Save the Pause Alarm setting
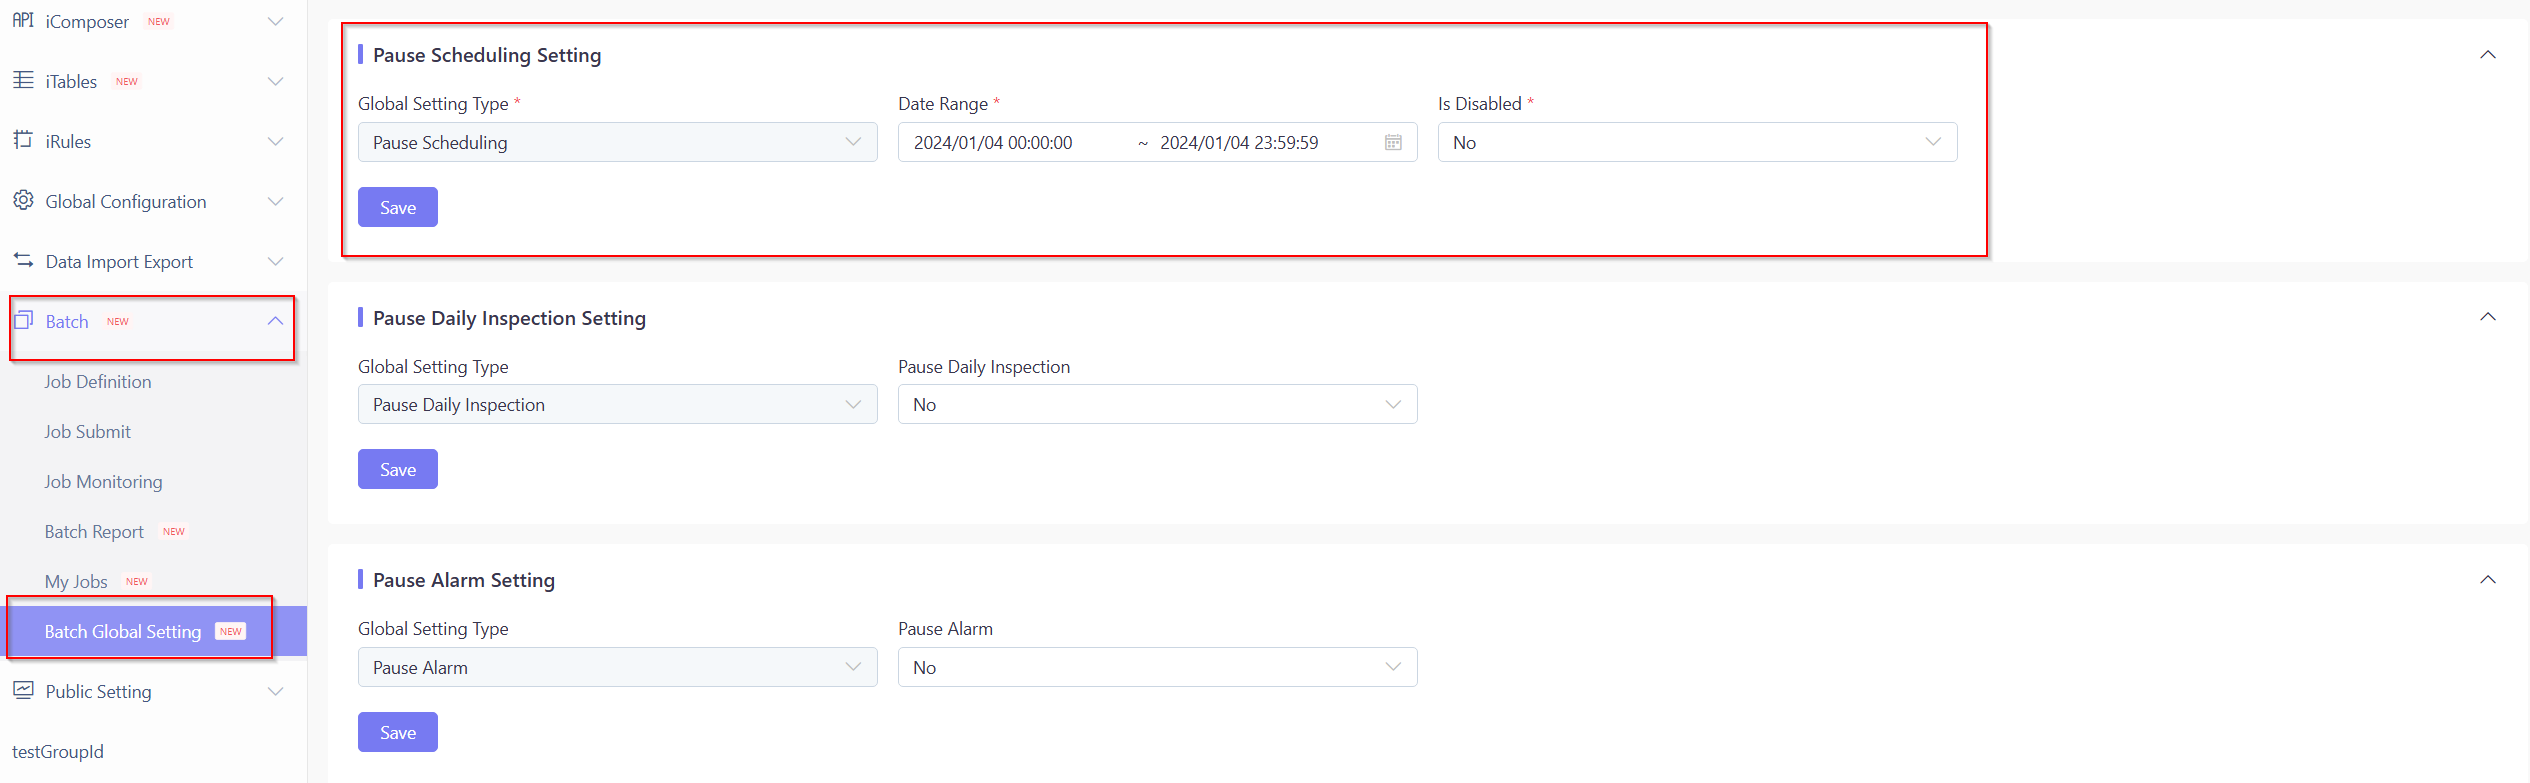 [397, 733]
